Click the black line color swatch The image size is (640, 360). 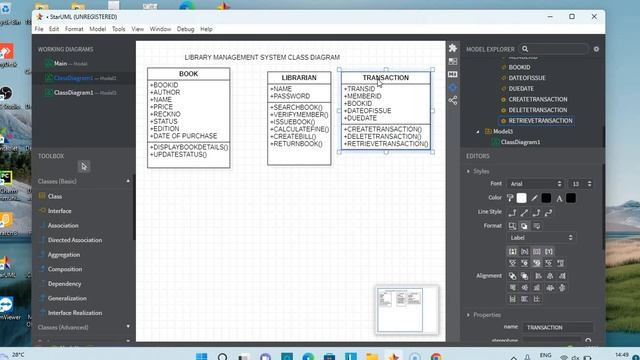(546, 198)
